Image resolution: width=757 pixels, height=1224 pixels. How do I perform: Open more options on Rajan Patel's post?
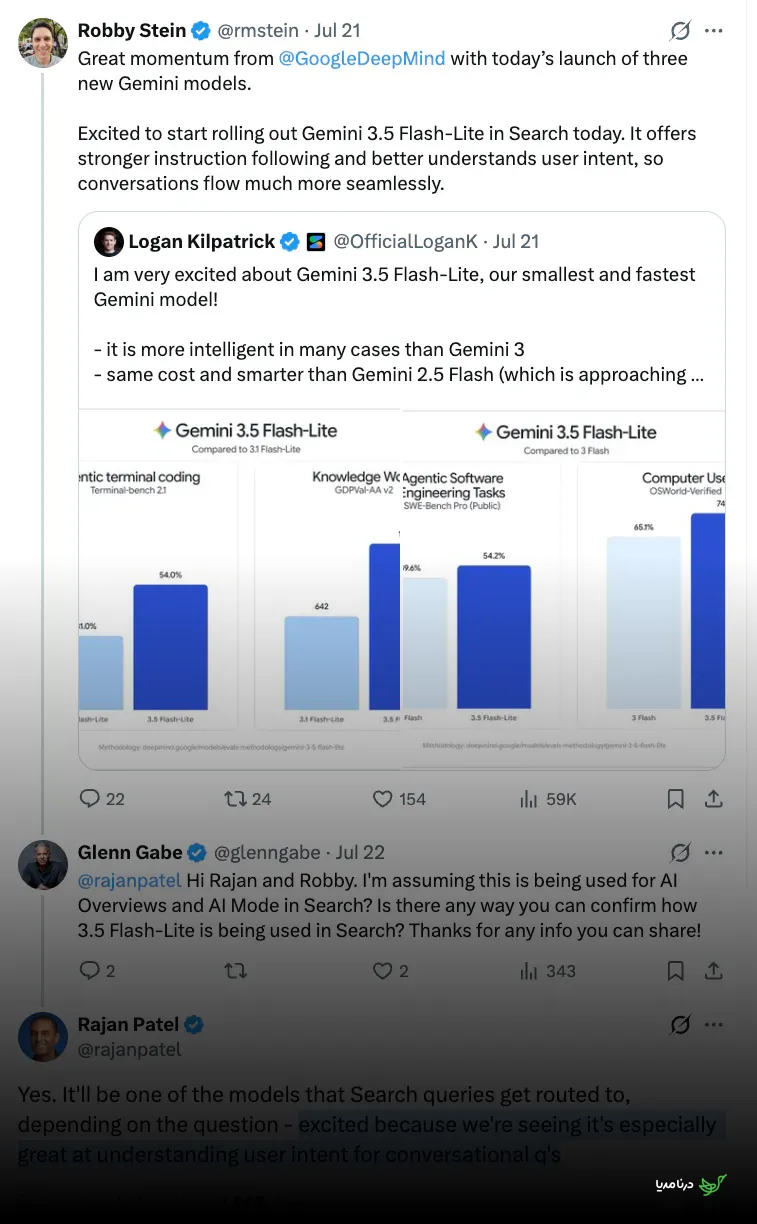713,1025
